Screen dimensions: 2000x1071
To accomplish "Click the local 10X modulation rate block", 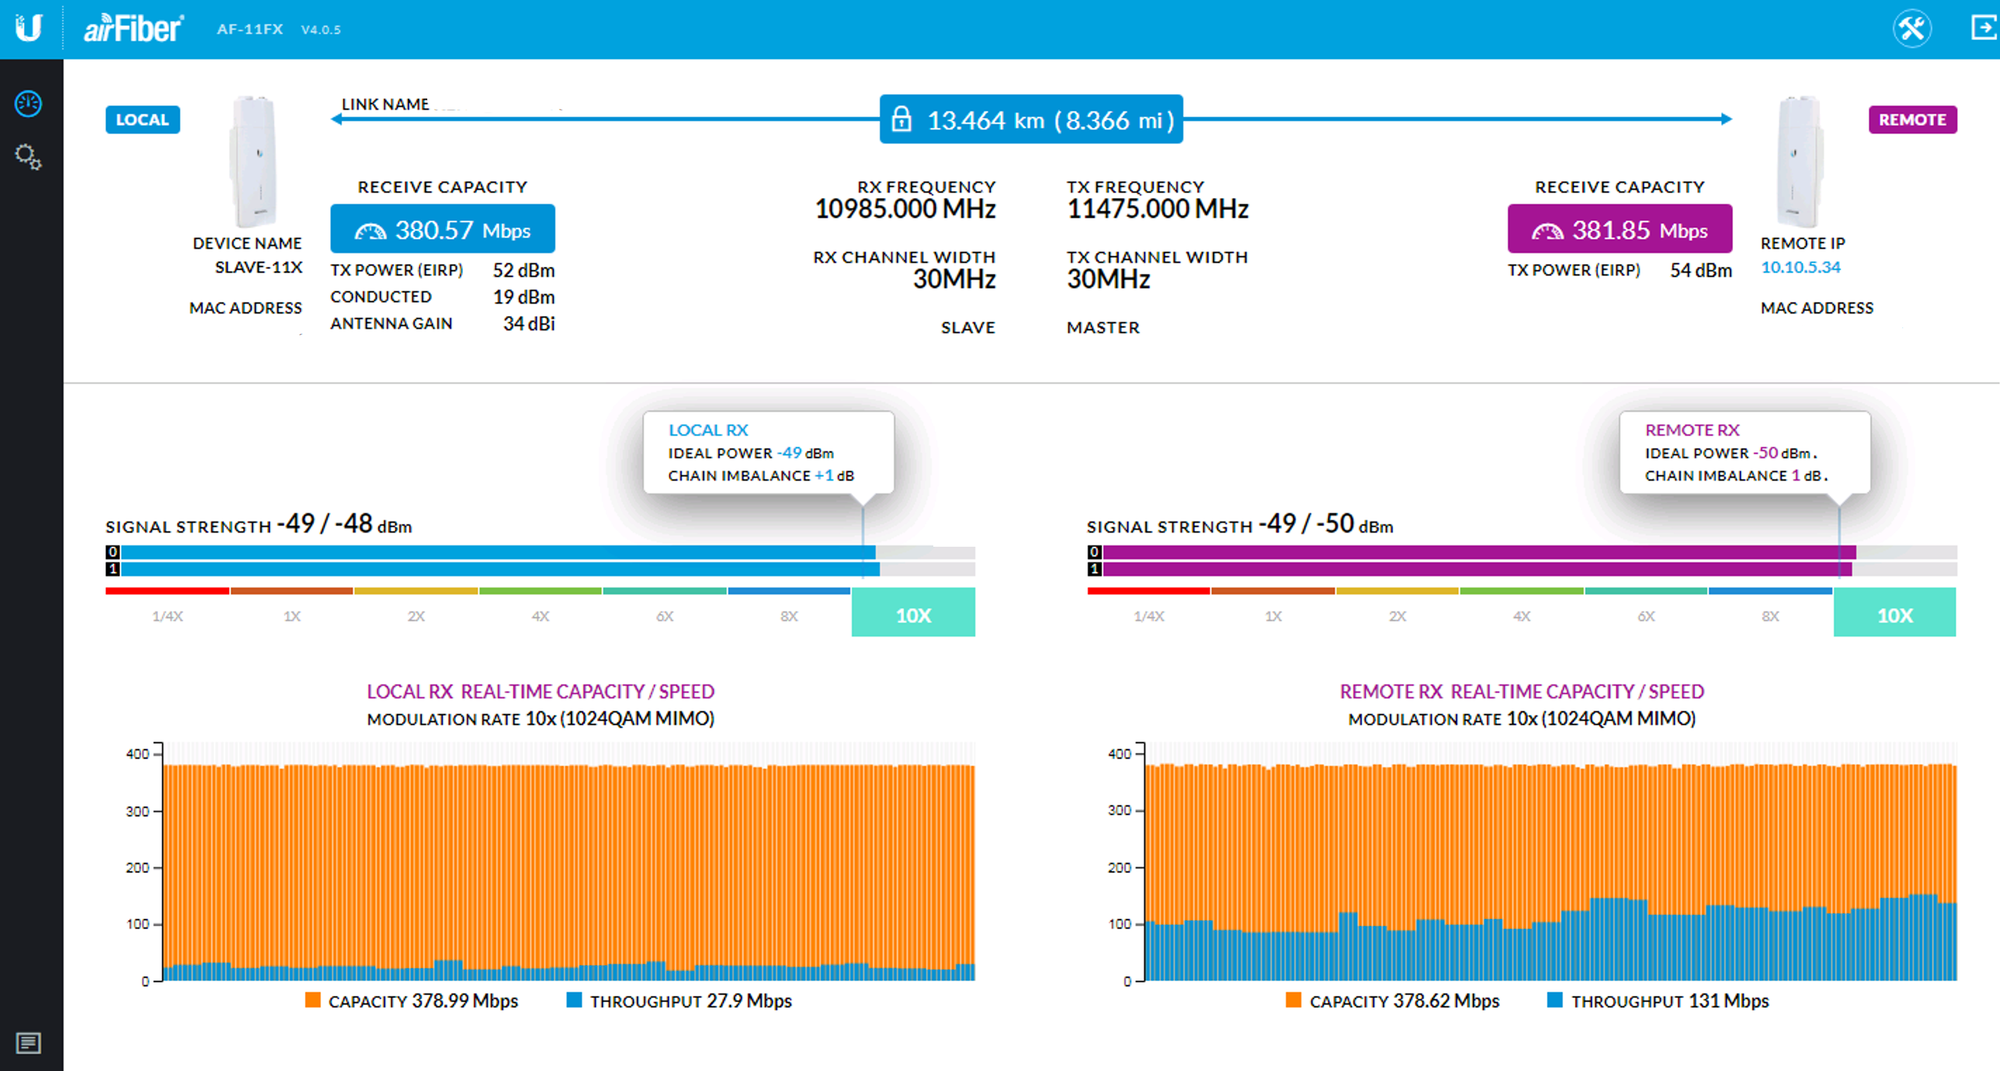I will pyautogui.click(x=913, y=614).
